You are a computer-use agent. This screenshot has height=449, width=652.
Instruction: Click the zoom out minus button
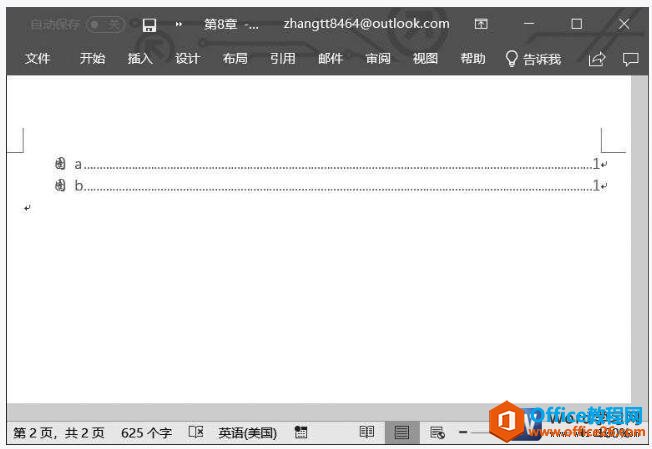pos(463,432)
